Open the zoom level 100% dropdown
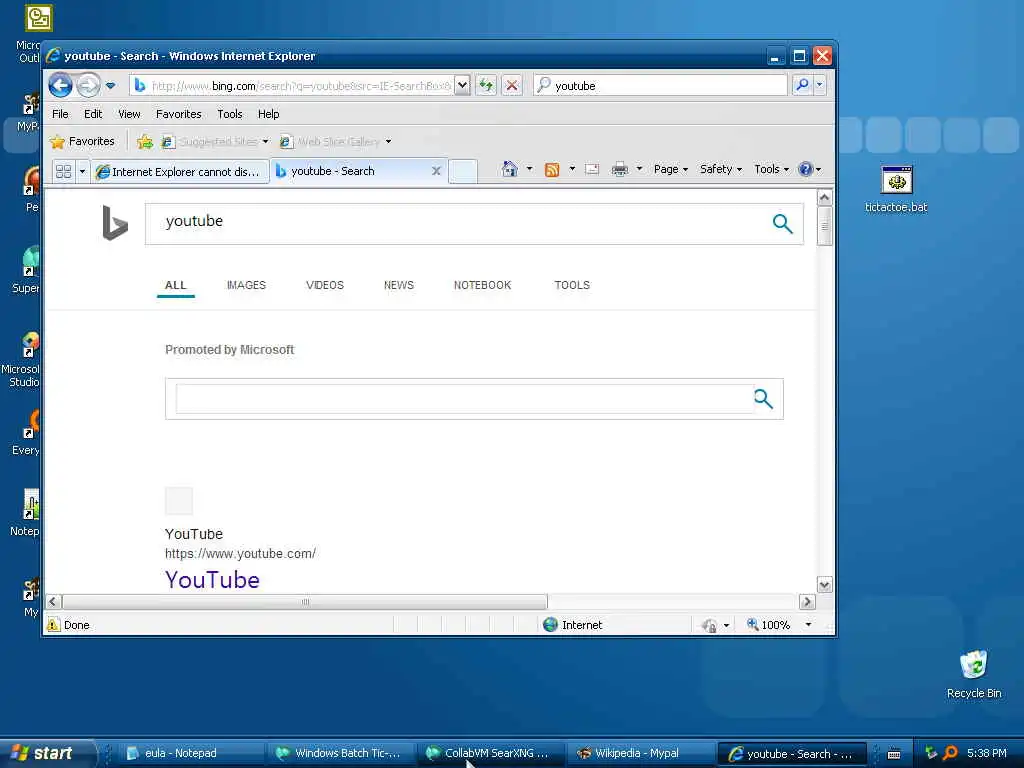This screenshot has width=1024, height=768. tap(808, 625)
